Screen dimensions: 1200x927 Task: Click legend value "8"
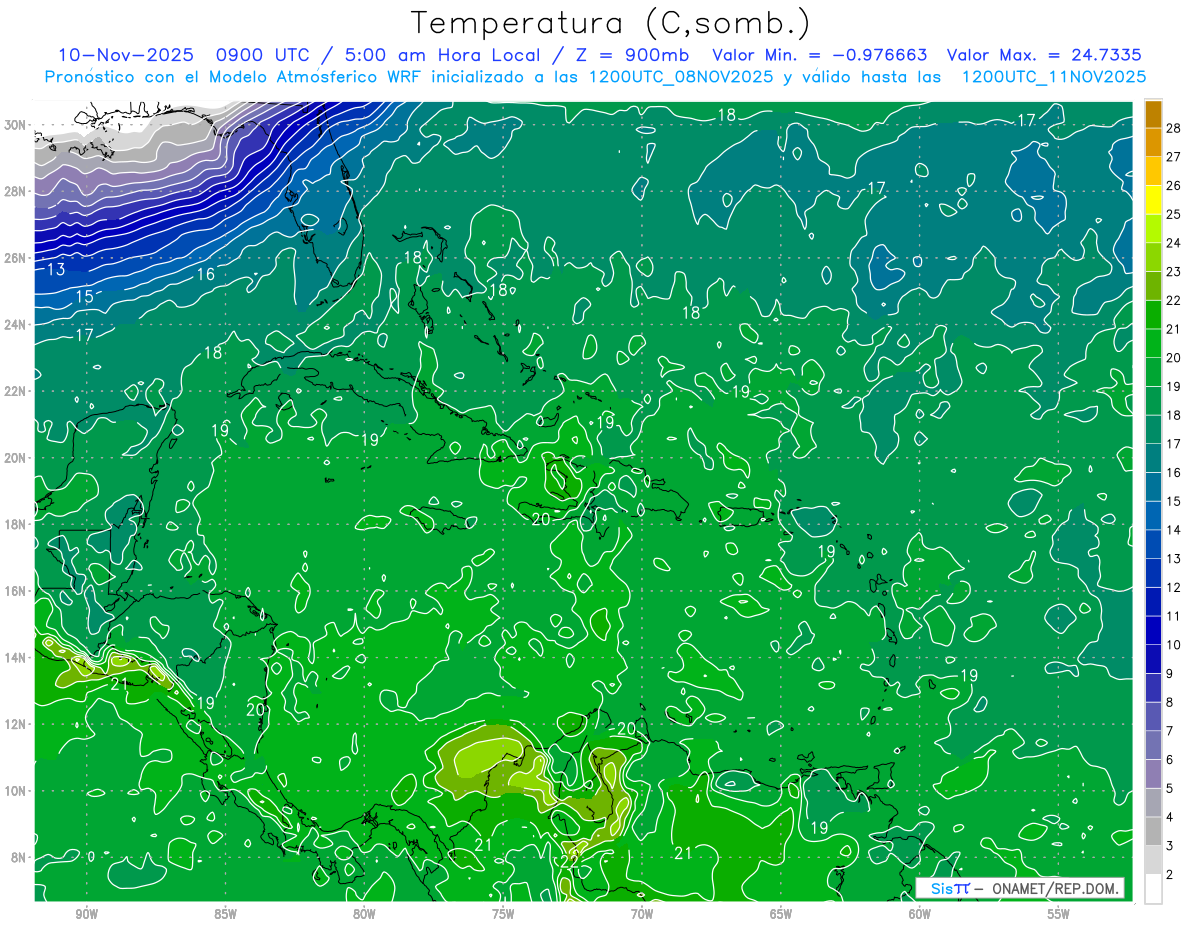[x=1170, y=702]
